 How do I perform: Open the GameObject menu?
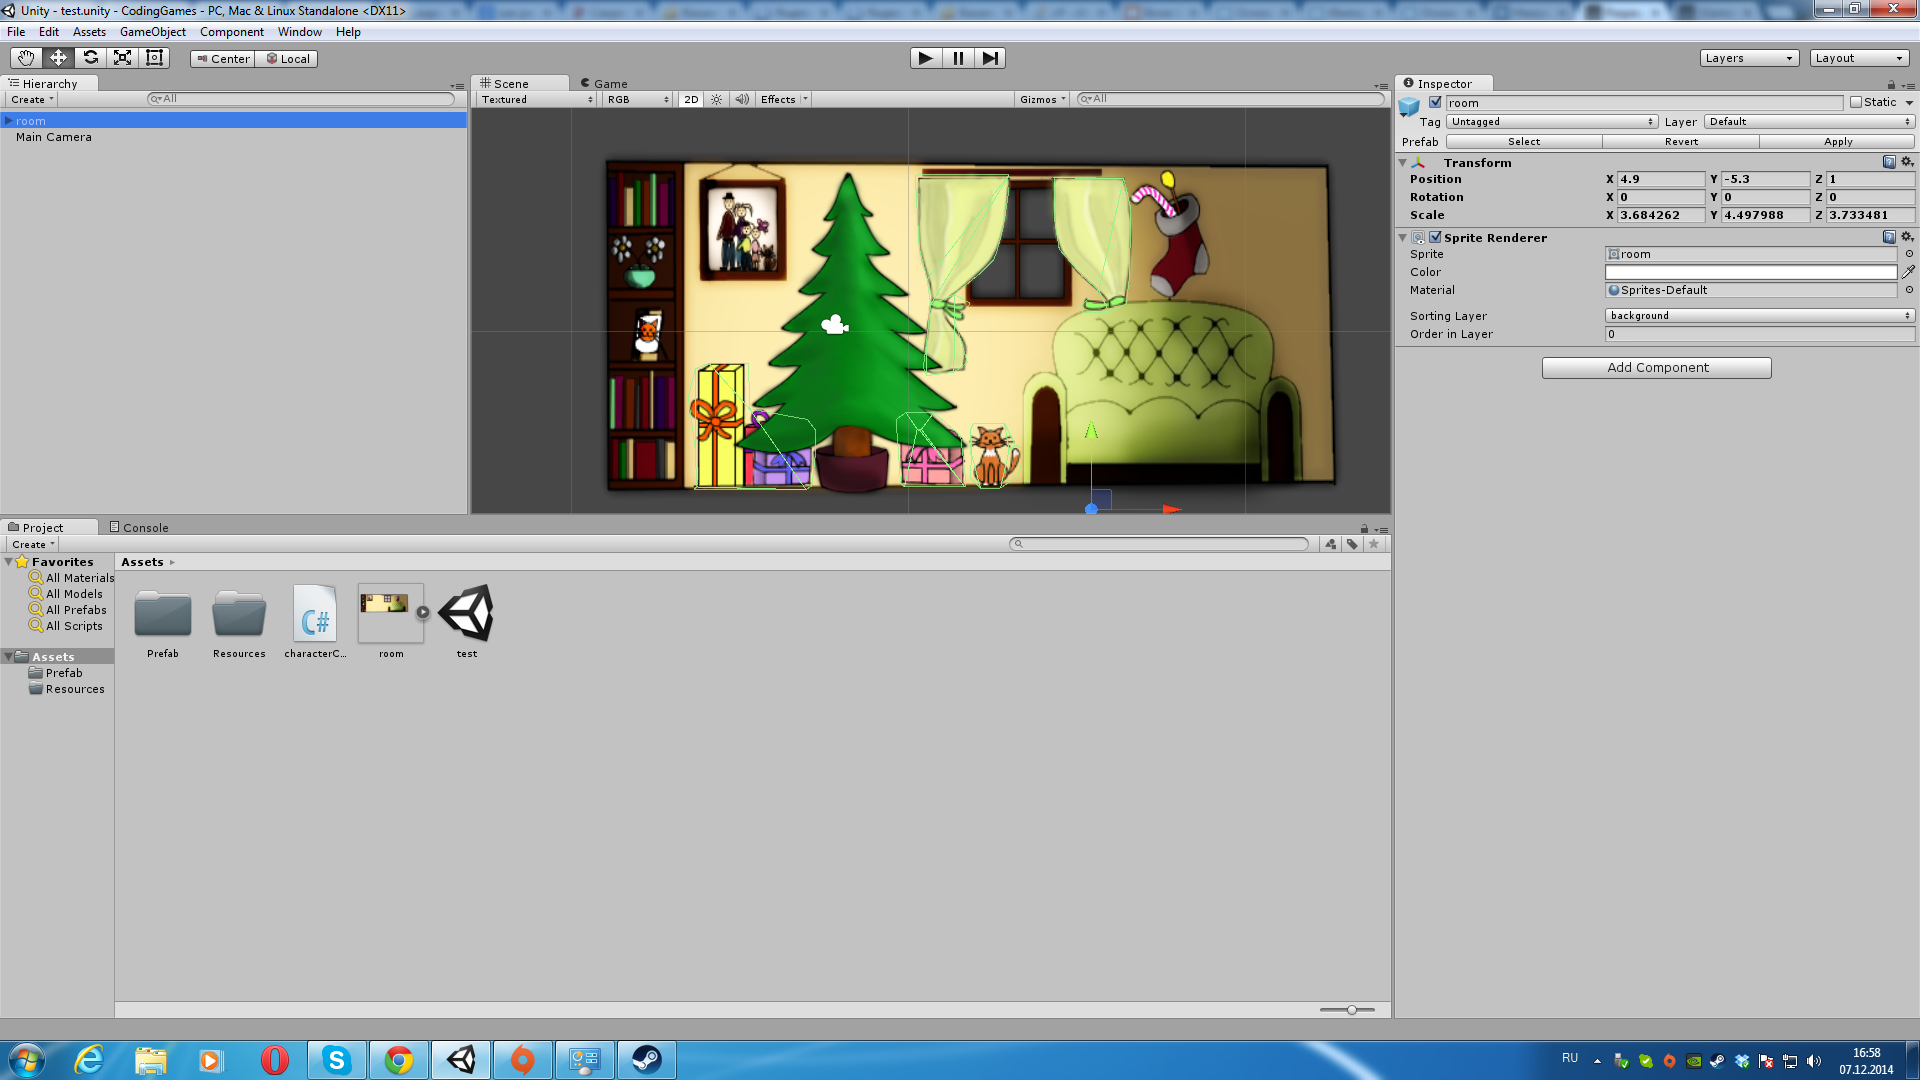(x=152, y=32)
